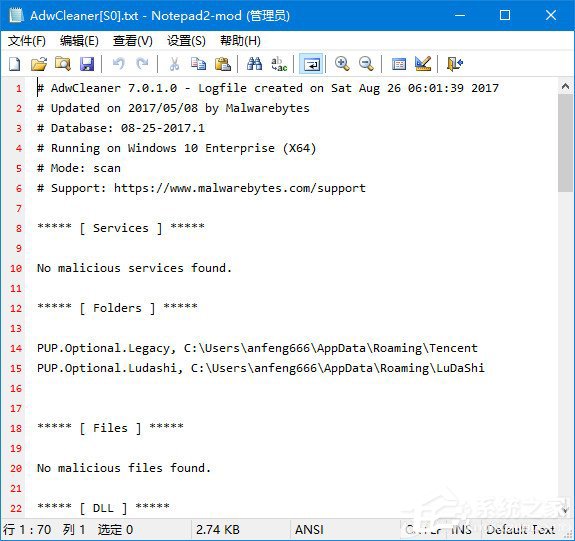Click the Browse files toolbar icon

(x=63, y=64)
